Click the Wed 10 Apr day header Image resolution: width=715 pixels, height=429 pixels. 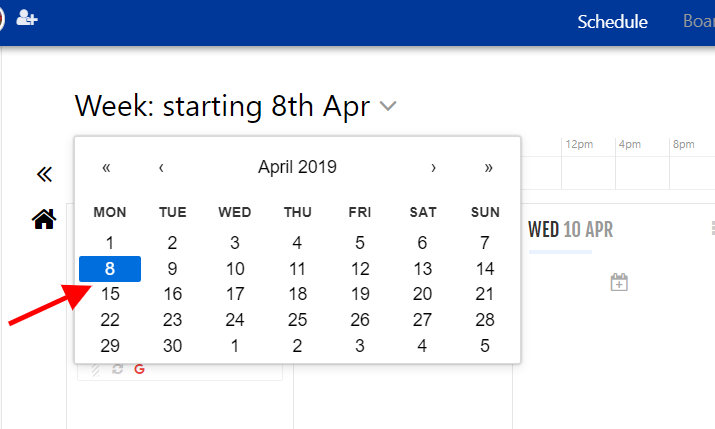pyautogui.click(x=570, y=229)
